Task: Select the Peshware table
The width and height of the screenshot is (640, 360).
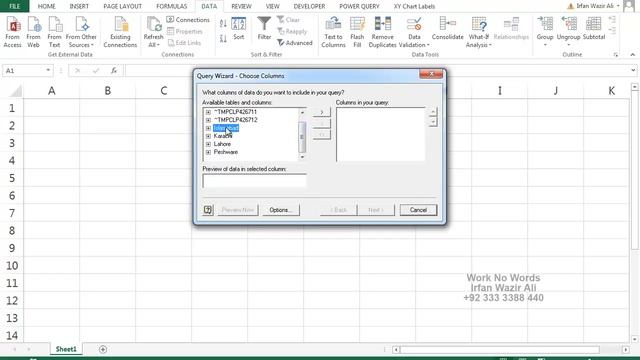Action: [x=226, y=152]
